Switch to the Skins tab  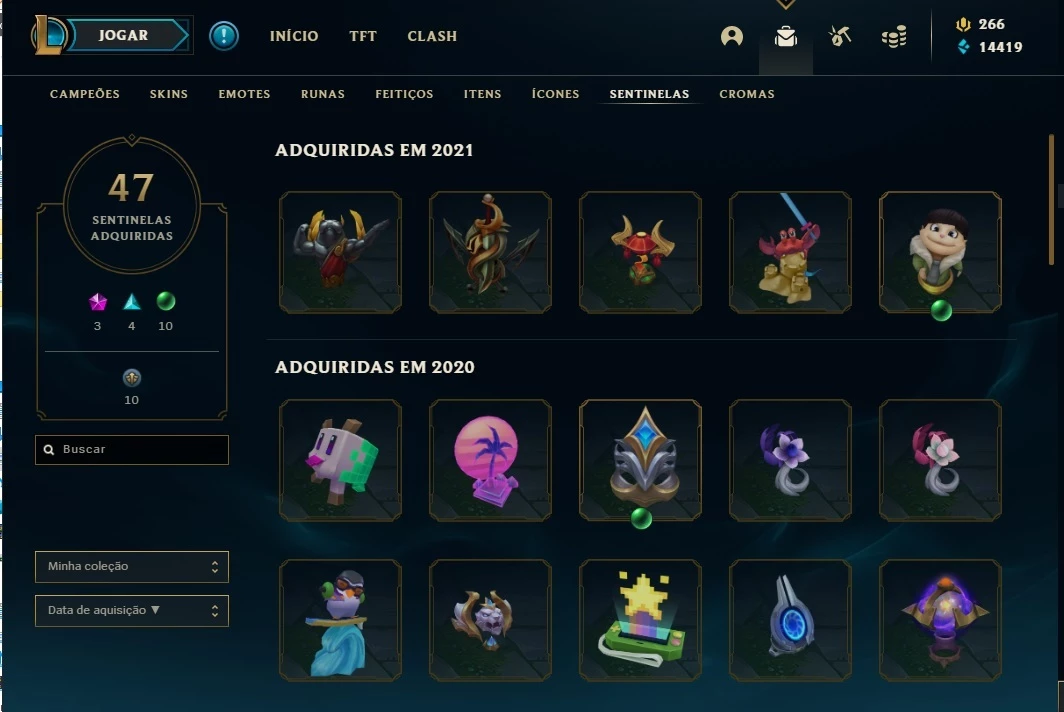tap(168, 94)
